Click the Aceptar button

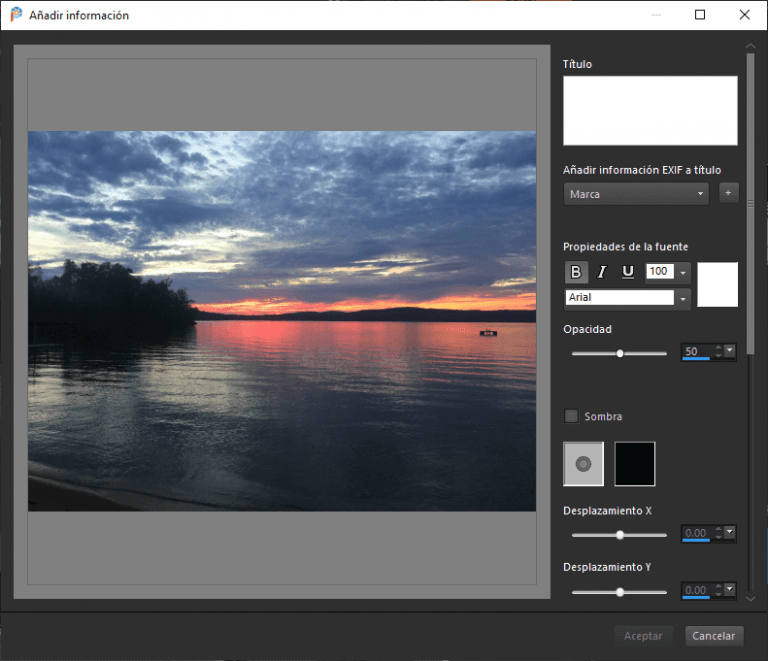643,636
